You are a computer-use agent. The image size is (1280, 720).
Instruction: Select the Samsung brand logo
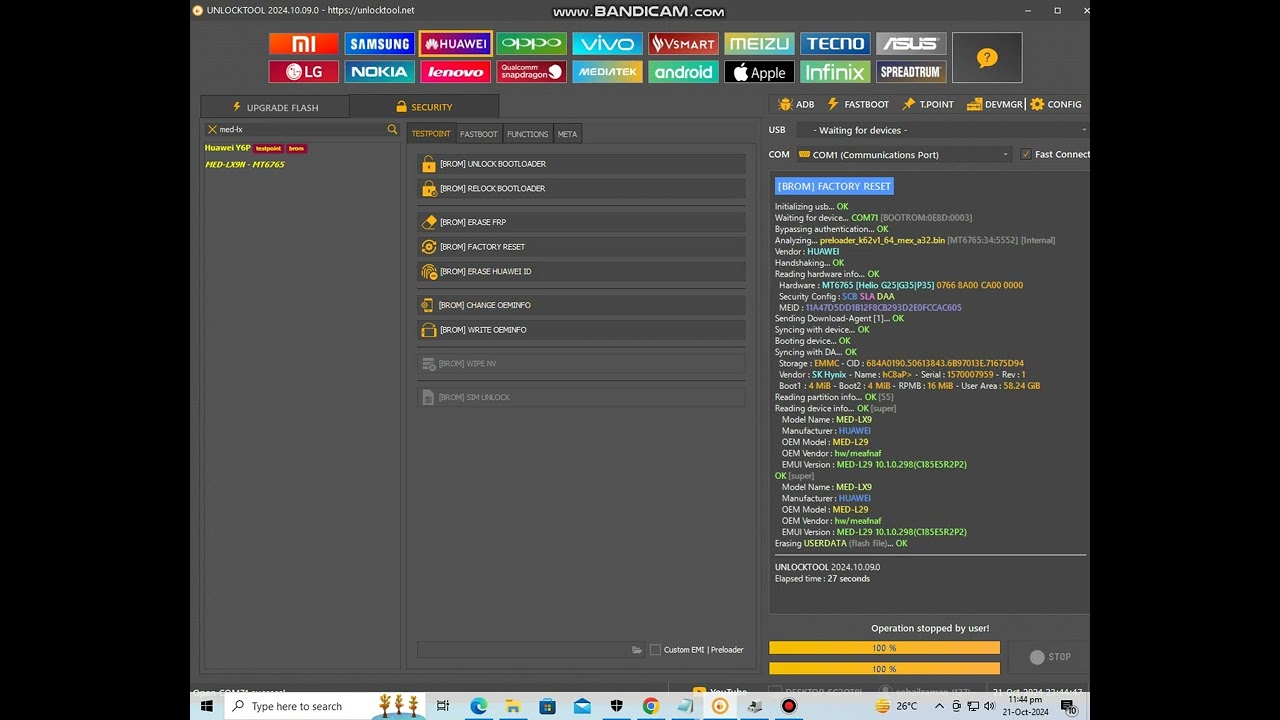pos(380,44)
